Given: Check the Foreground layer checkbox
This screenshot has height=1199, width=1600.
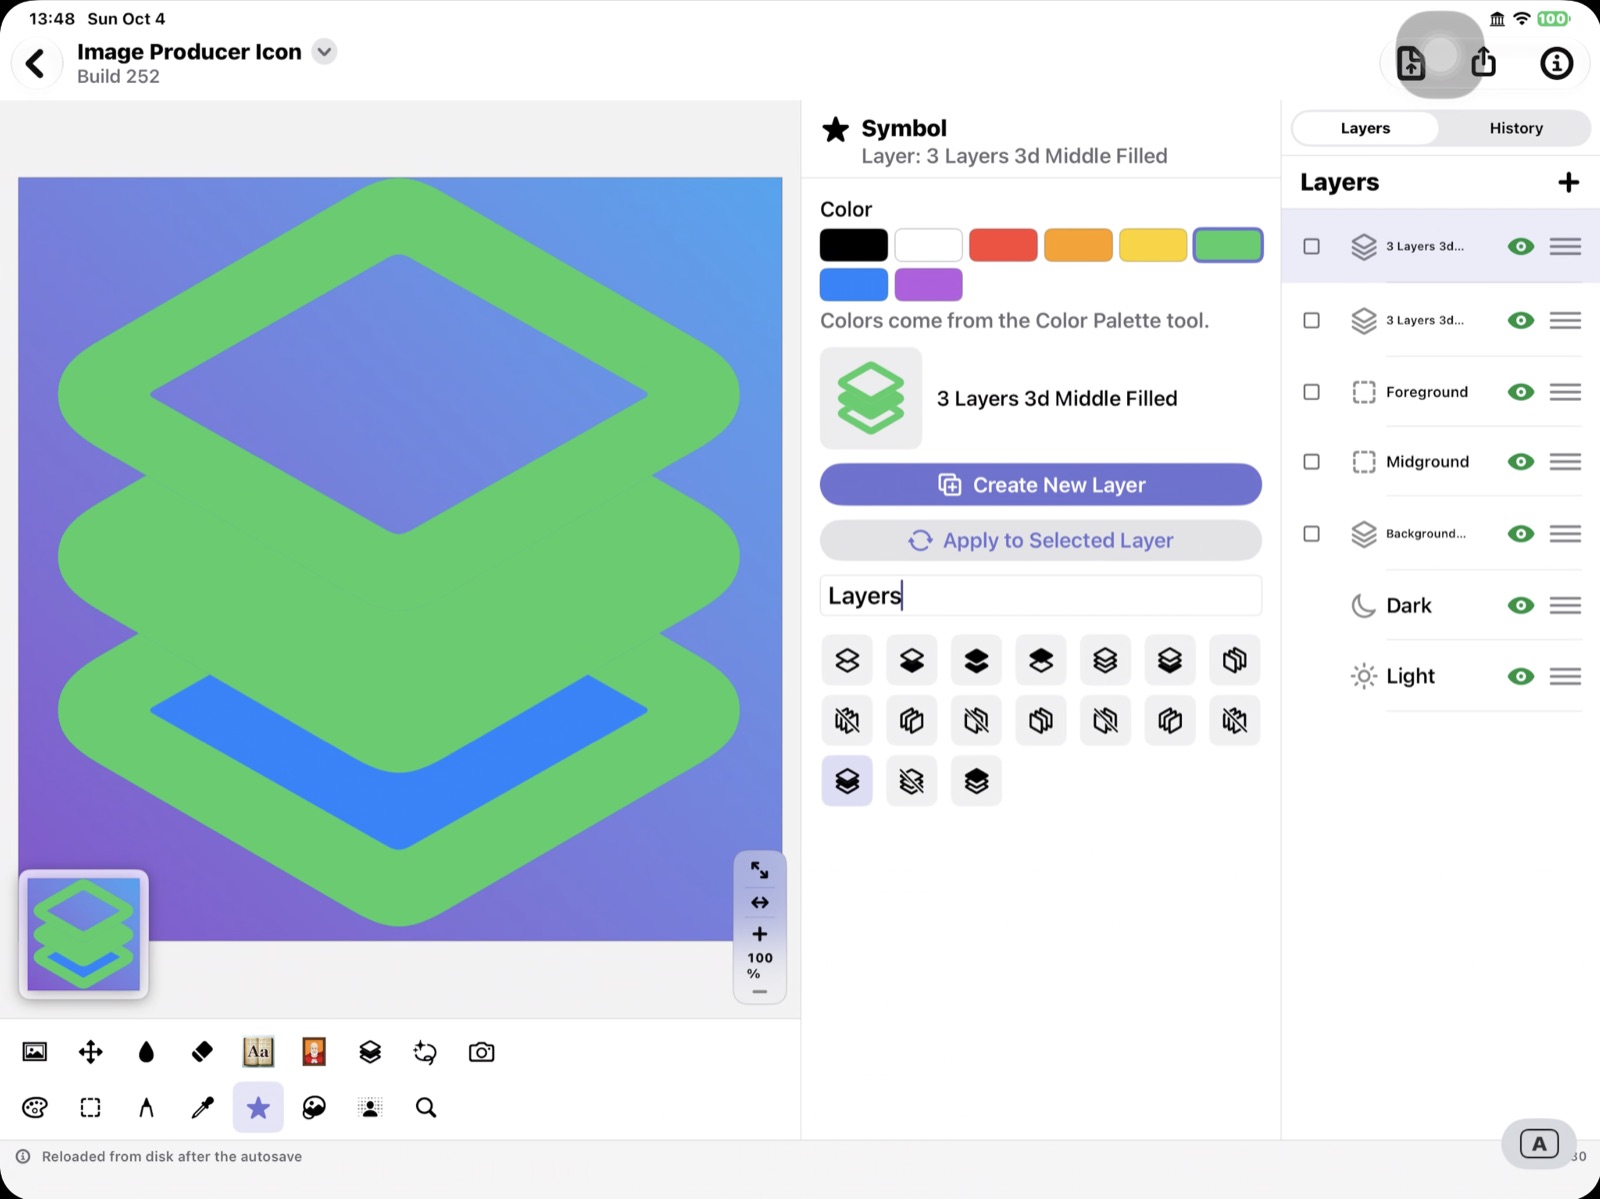Looking at the screenshot, I should (x=1311, y=392).
